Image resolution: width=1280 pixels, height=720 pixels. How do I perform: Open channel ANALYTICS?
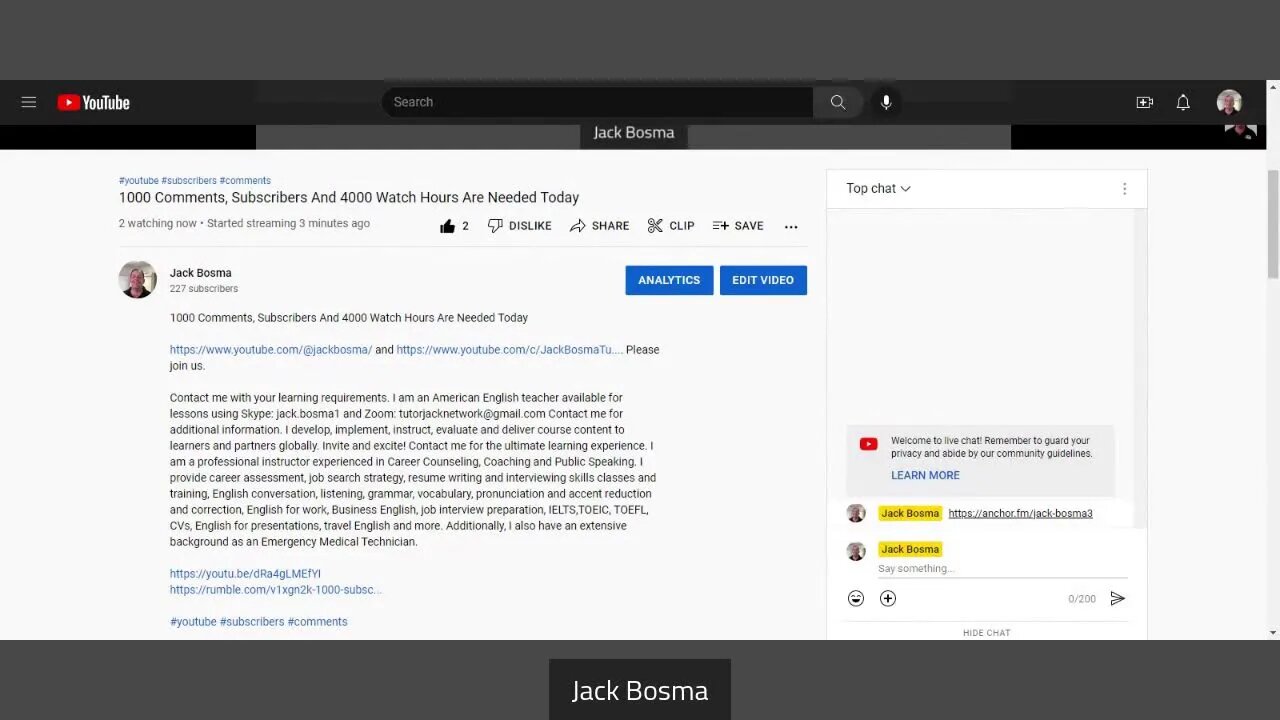point(669,280)
